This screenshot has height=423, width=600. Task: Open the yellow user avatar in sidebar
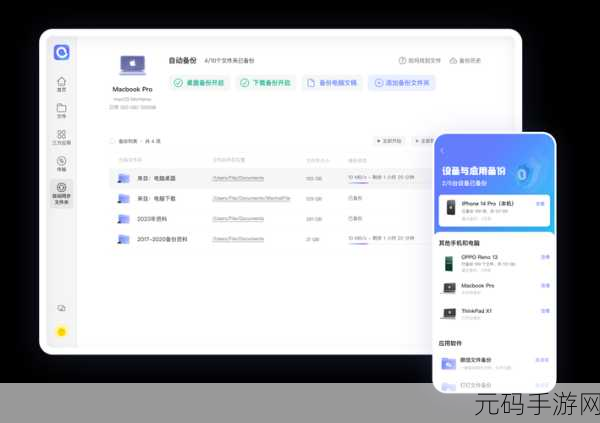61,332
